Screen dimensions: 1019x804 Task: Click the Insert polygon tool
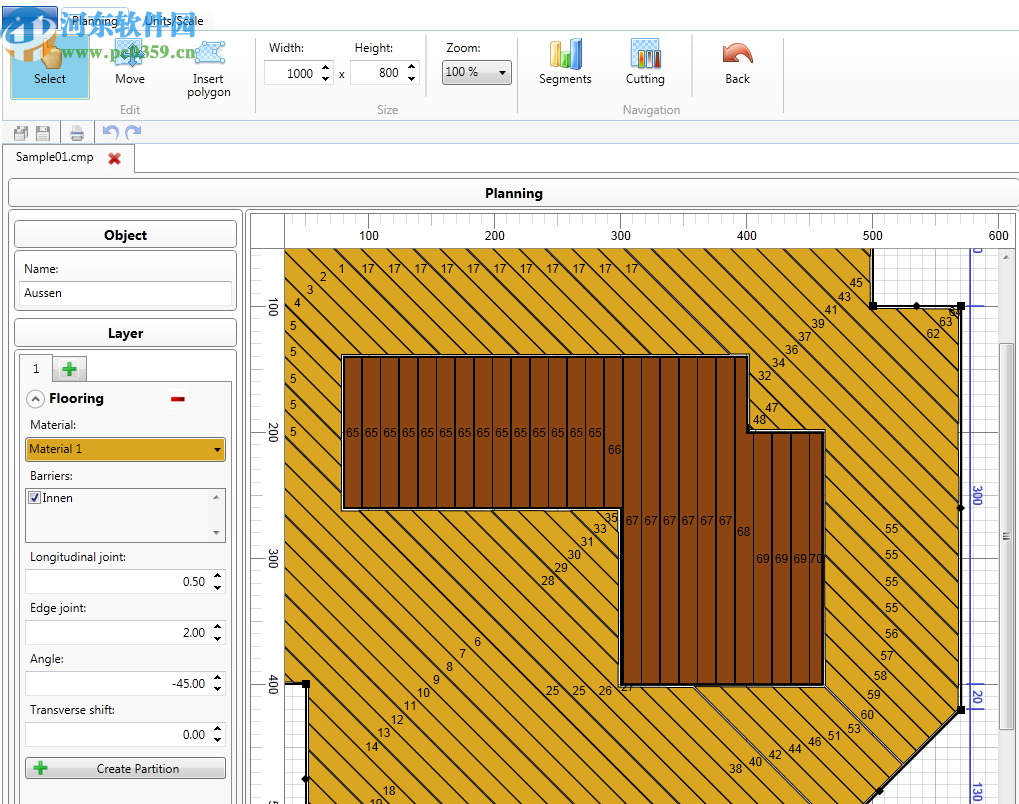208,68
